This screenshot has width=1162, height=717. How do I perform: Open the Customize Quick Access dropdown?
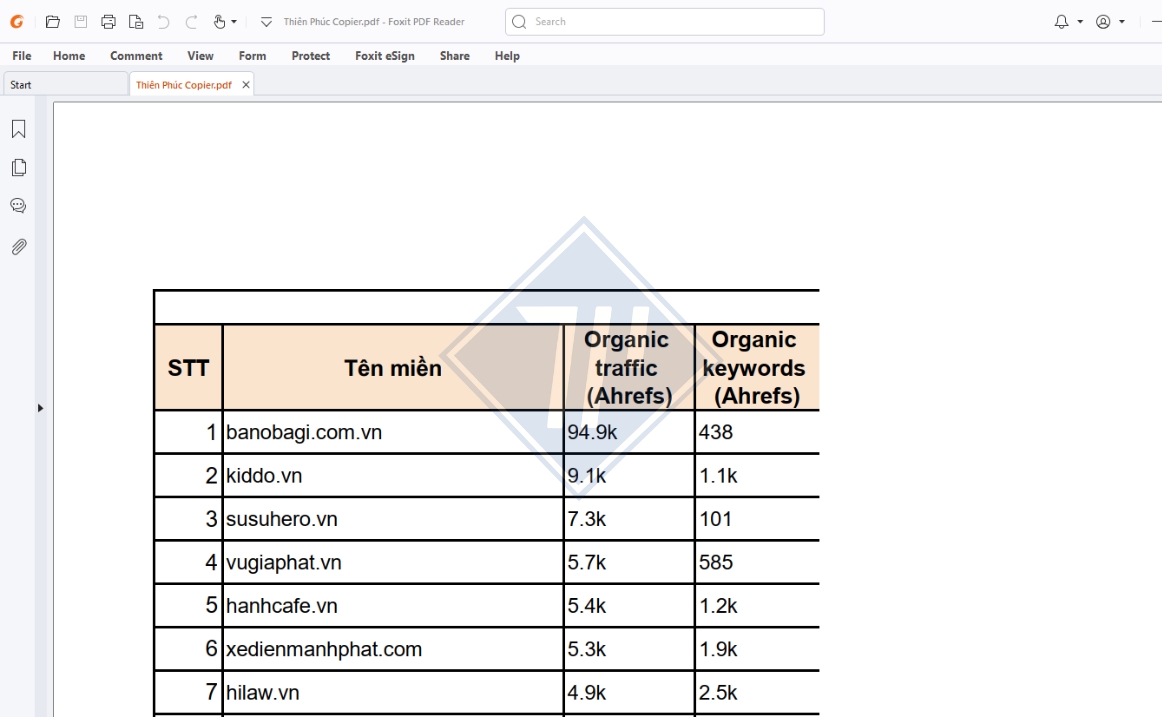point(266,22)
